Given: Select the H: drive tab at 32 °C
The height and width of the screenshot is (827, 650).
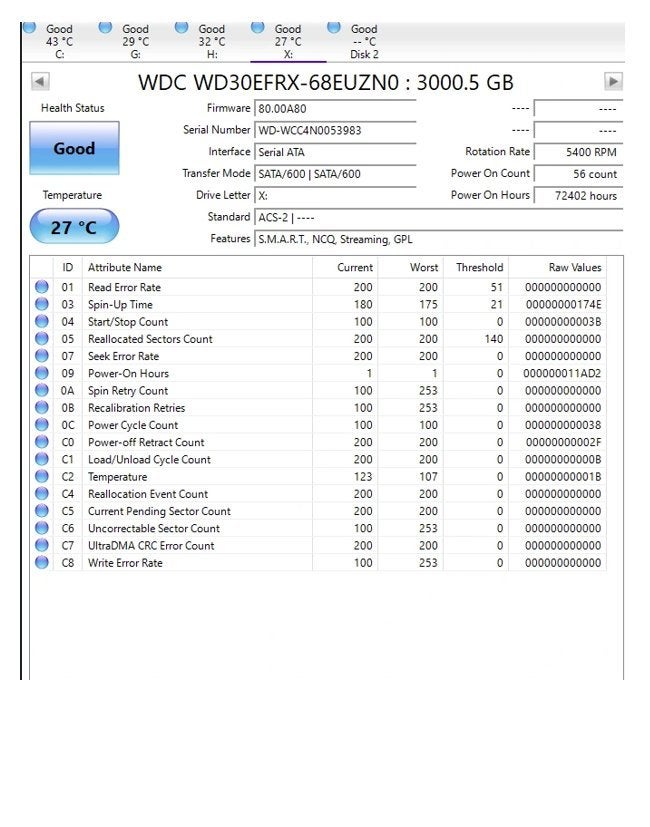Looking at the screenshot, I should point(212,42).
